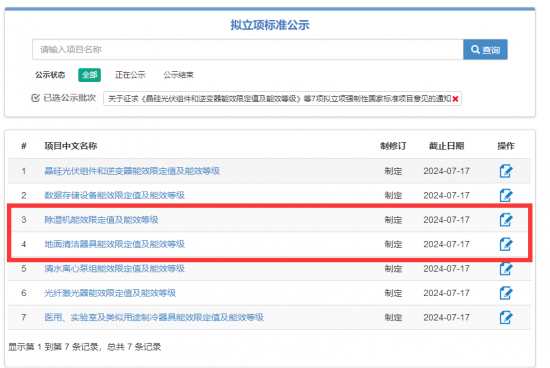Open the edit icon for 地面清洁器具 row
Viewport: 550px width, 368px height.
point(506,244)
